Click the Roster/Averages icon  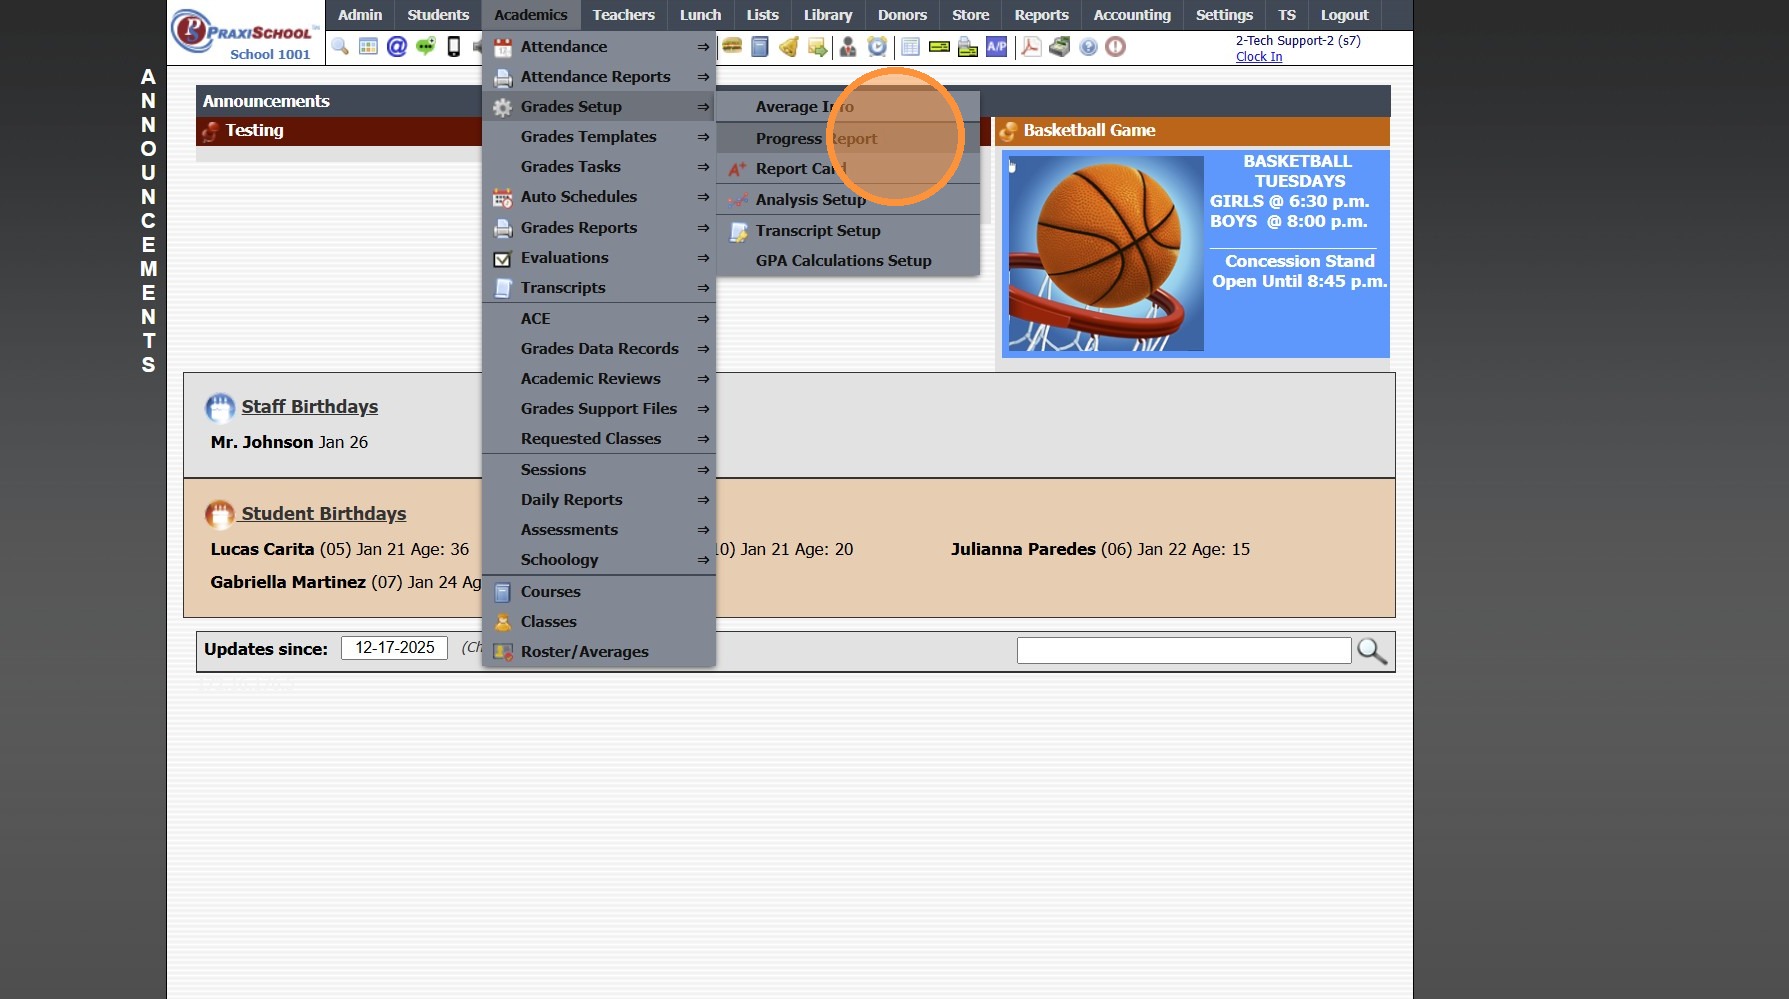pyautogui.click(x=503, y=653)
